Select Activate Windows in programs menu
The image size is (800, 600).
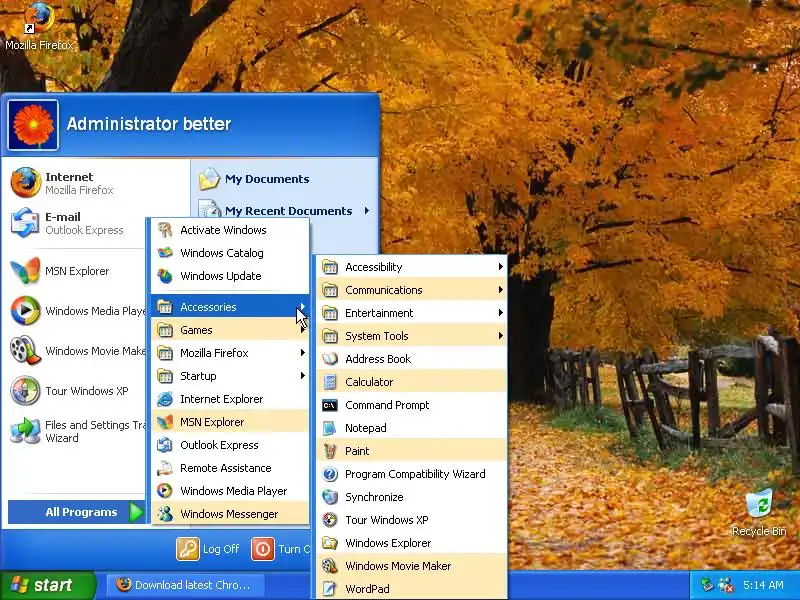(230, 230)
